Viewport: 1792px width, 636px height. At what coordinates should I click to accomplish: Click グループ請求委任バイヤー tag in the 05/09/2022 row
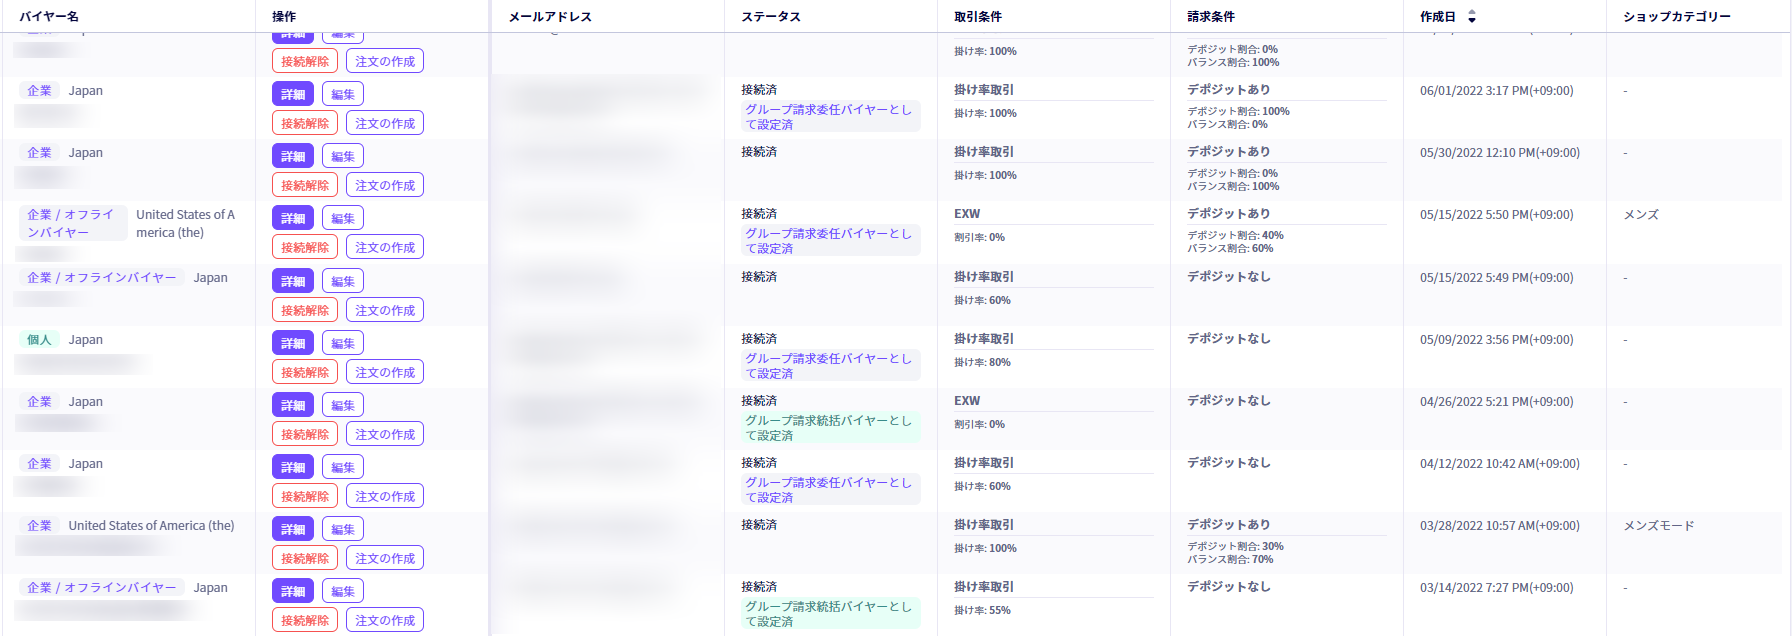pyautogui.click(x=829, y=366)
